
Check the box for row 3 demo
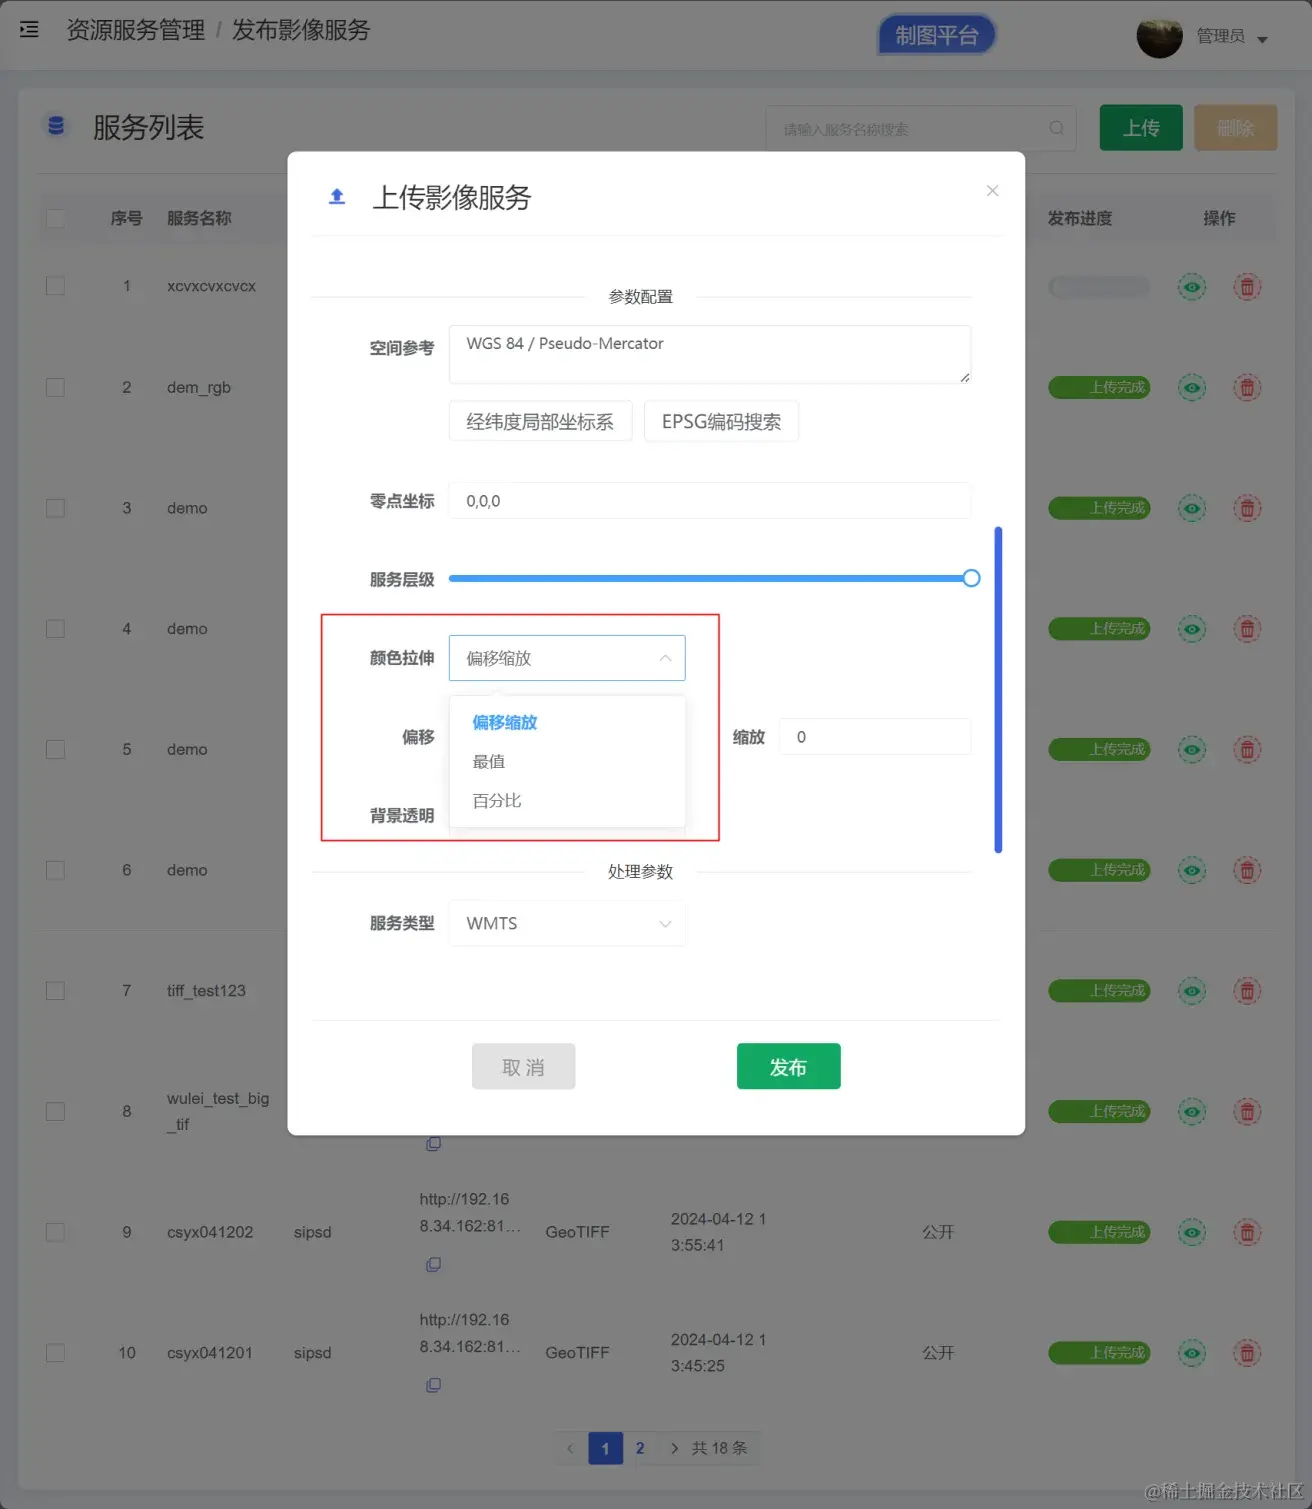55,508
